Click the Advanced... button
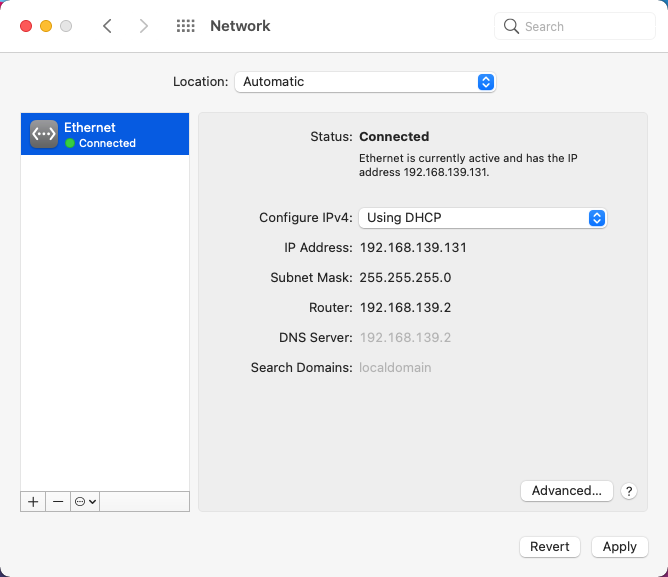The image size is (668, 577). (566, 491)
